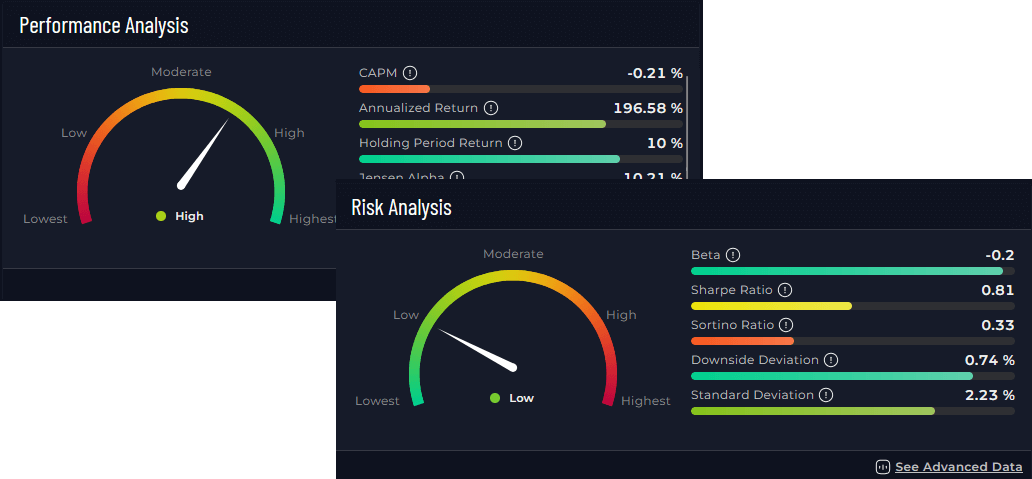Click the Performance Analysis panel heading
The width and height of the screenshot is (1032, 479).
104,26
